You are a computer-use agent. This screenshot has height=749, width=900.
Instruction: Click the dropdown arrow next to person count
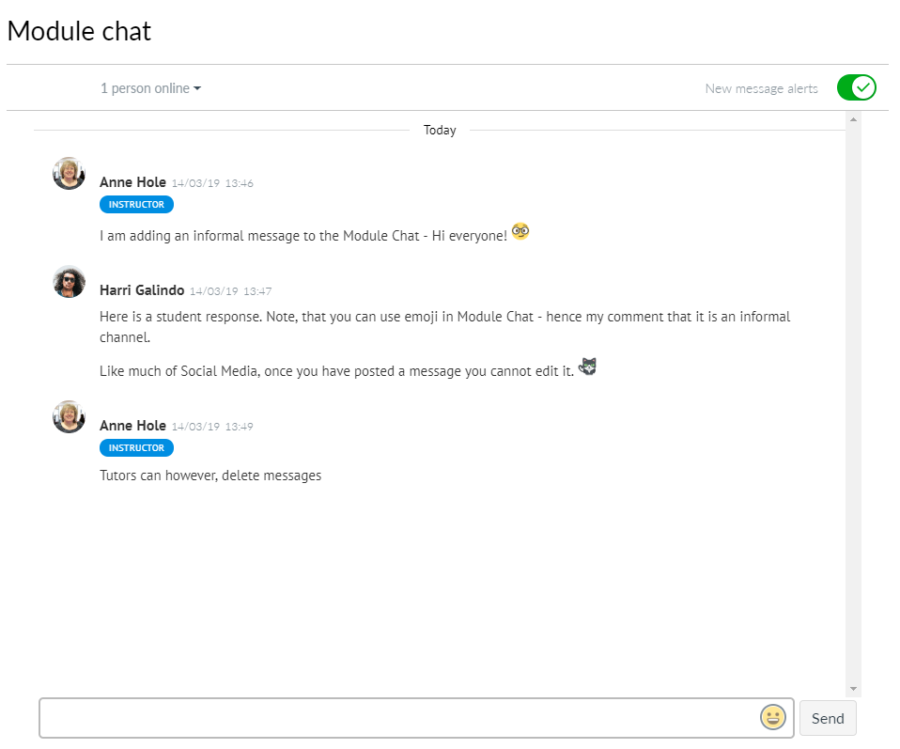click(197, 88)
